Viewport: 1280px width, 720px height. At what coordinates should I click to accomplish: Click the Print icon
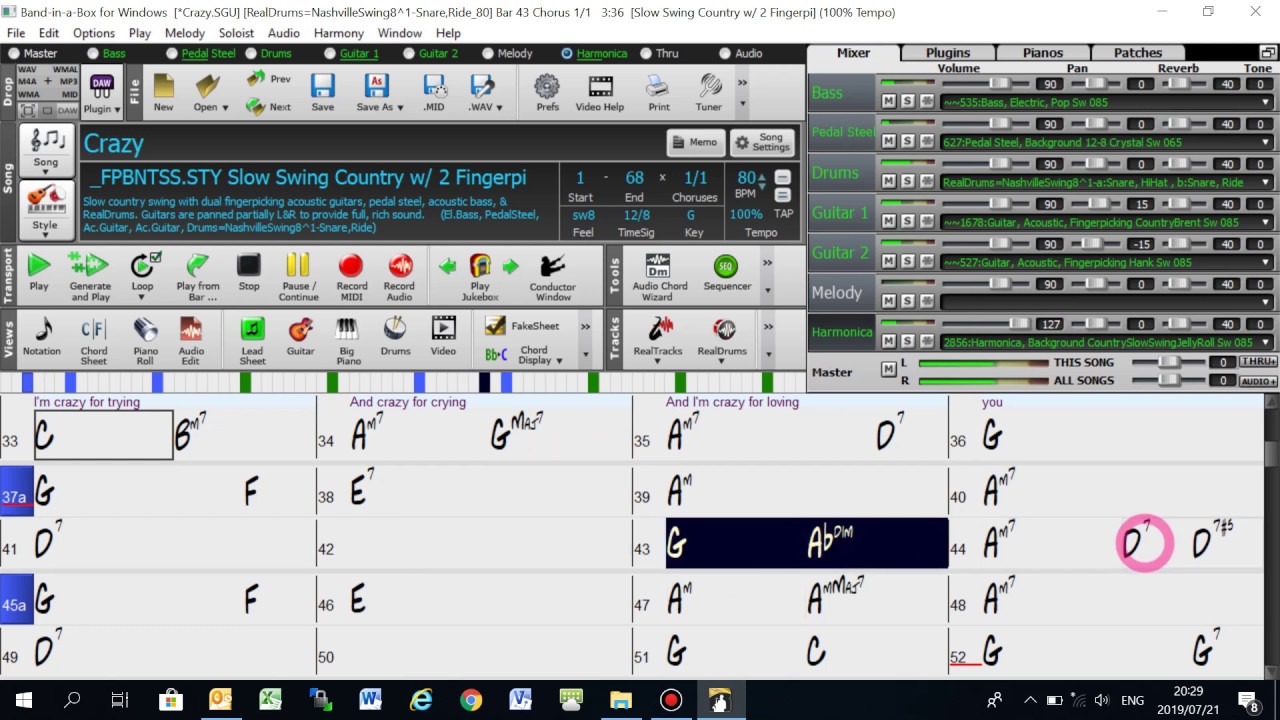[659, 92]
